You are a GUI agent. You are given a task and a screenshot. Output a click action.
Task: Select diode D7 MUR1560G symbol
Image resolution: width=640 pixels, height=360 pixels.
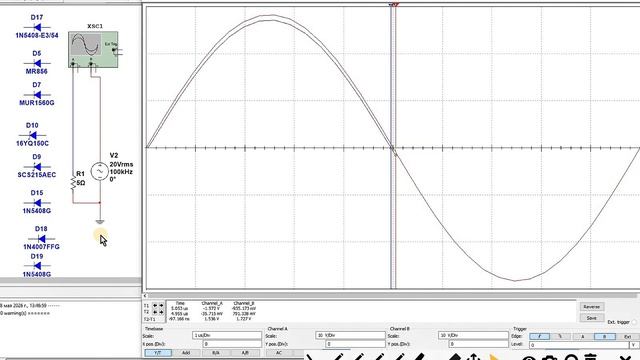(37, 94)
